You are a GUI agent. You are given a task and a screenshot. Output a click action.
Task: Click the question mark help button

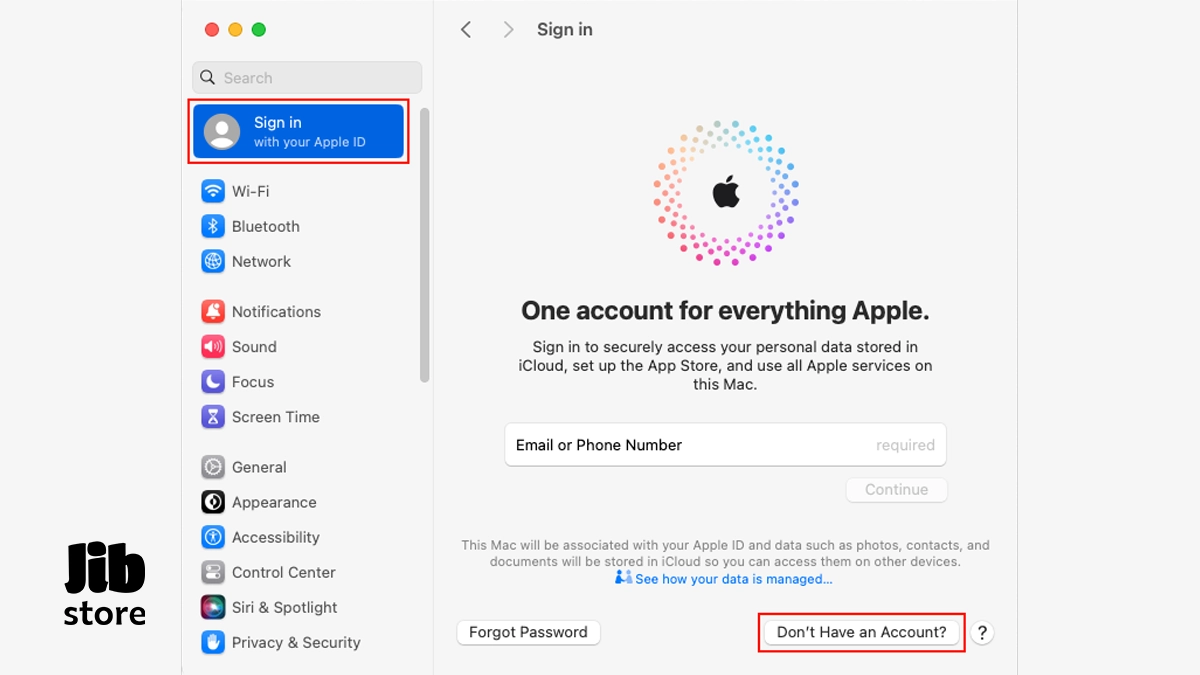coord(983,632)
